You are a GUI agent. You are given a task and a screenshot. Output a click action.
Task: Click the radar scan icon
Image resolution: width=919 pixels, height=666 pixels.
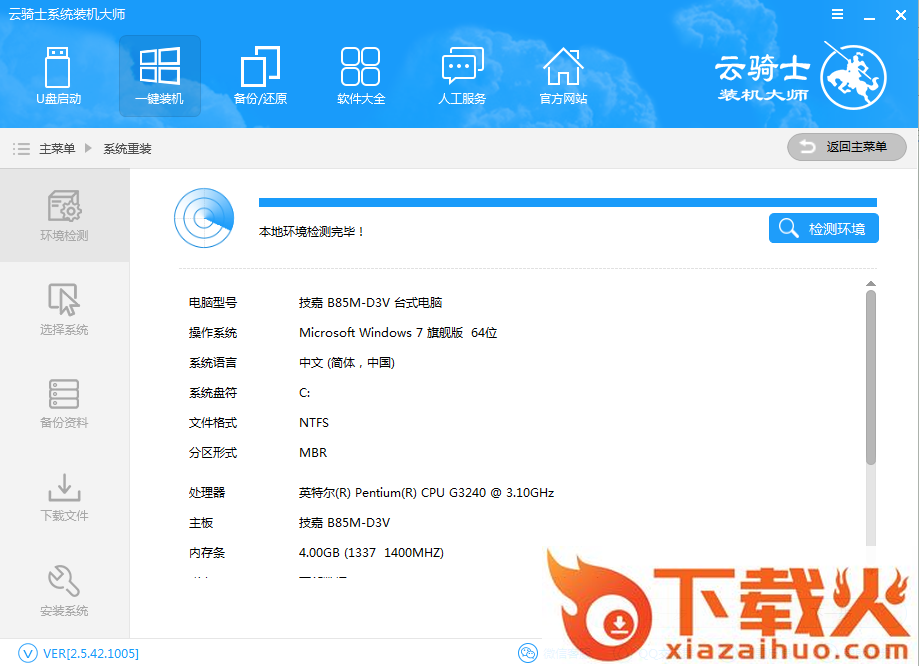(203, 218)
